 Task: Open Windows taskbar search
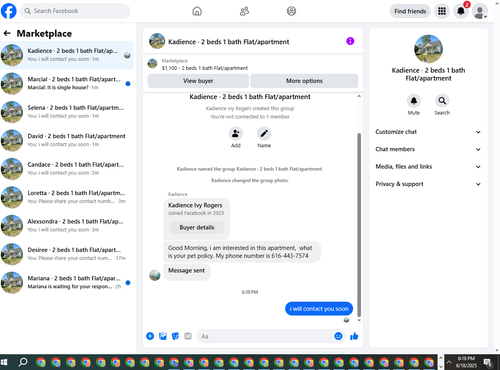[x=23, y=362]
